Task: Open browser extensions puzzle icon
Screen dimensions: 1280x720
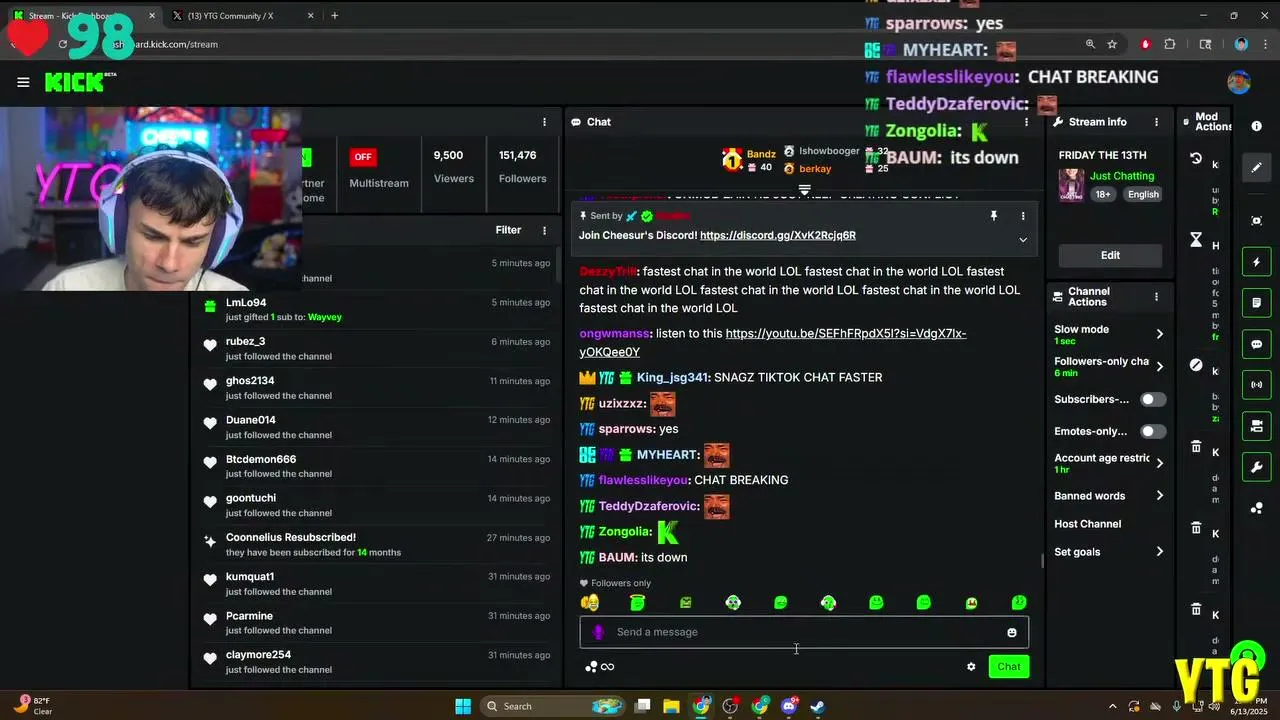Action: (x=1170, y=44)
